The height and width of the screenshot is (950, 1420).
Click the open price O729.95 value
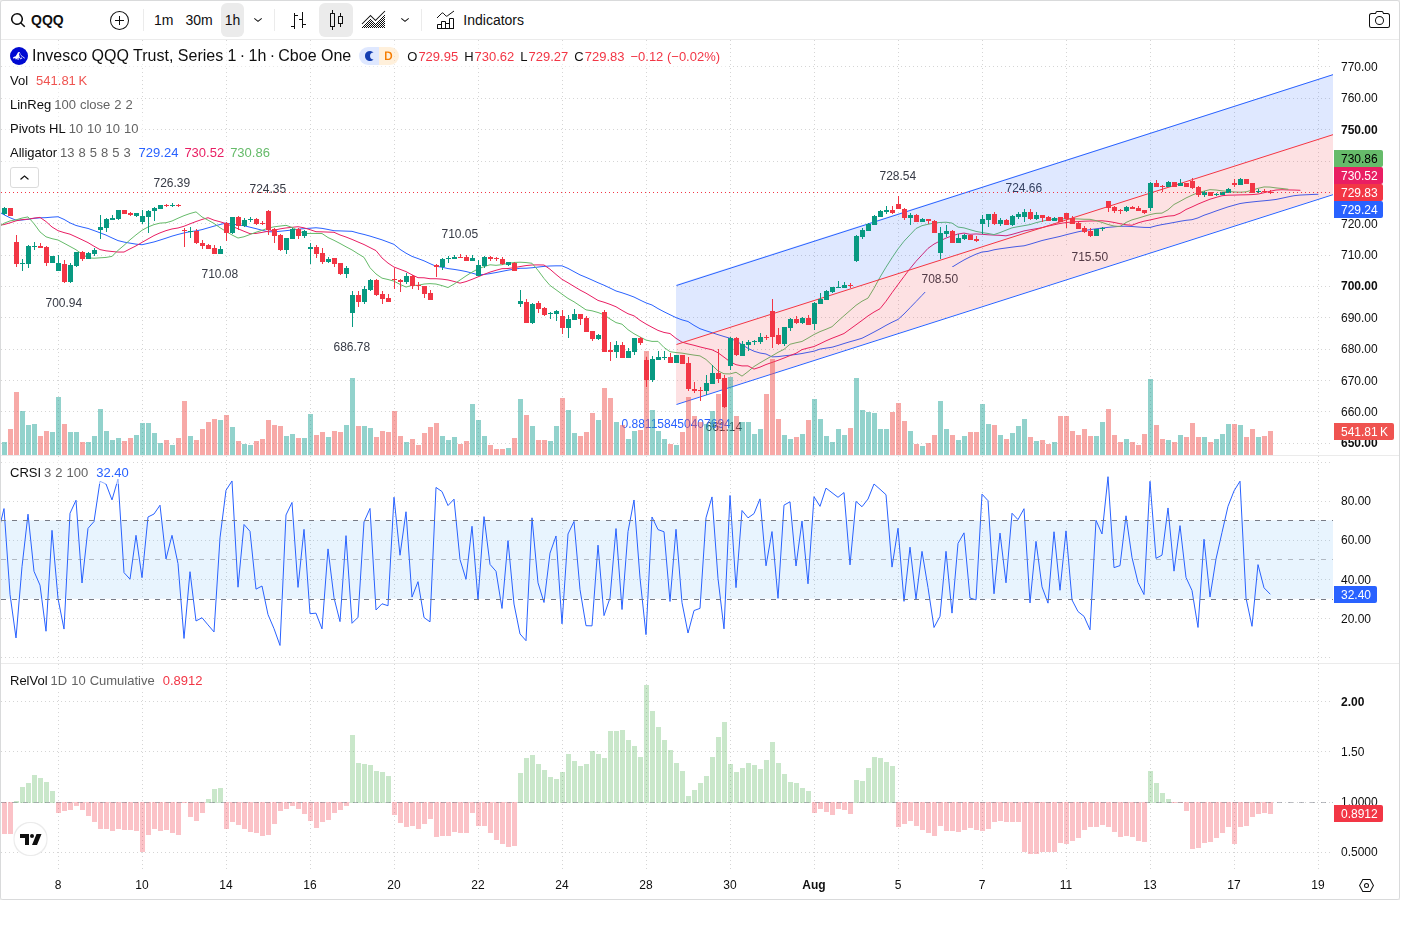pyautogui.click(x=433, y=57)
